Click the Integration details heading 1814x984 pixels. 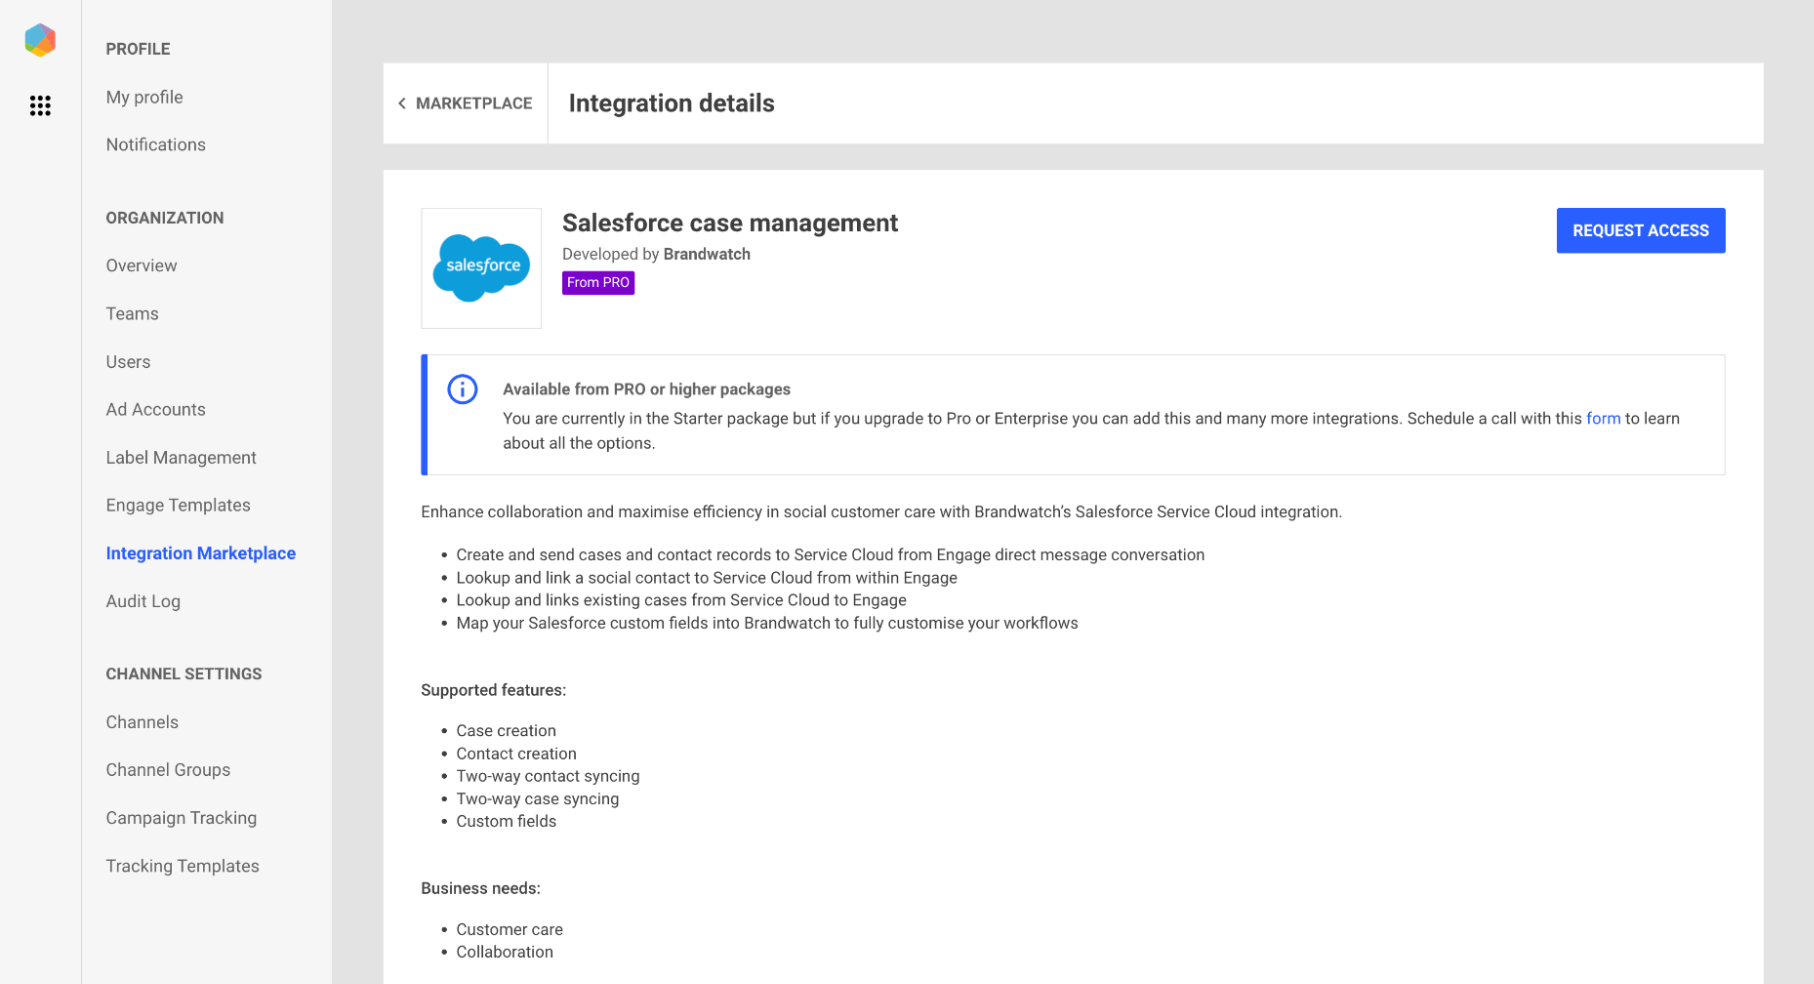pos(671,103)
